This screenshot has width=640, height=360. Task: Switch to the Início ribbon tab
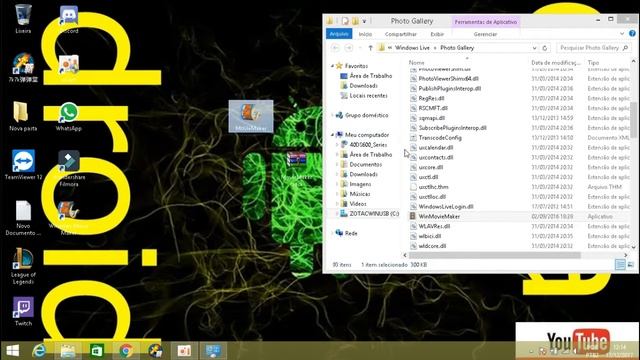click(x=365, y=34)
